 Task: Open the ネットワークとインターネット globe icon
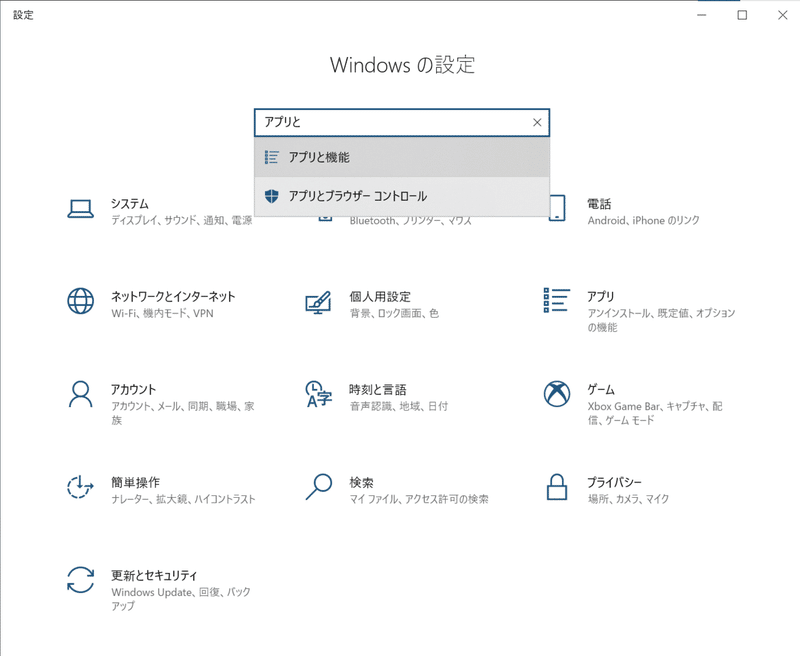(80, 301)
